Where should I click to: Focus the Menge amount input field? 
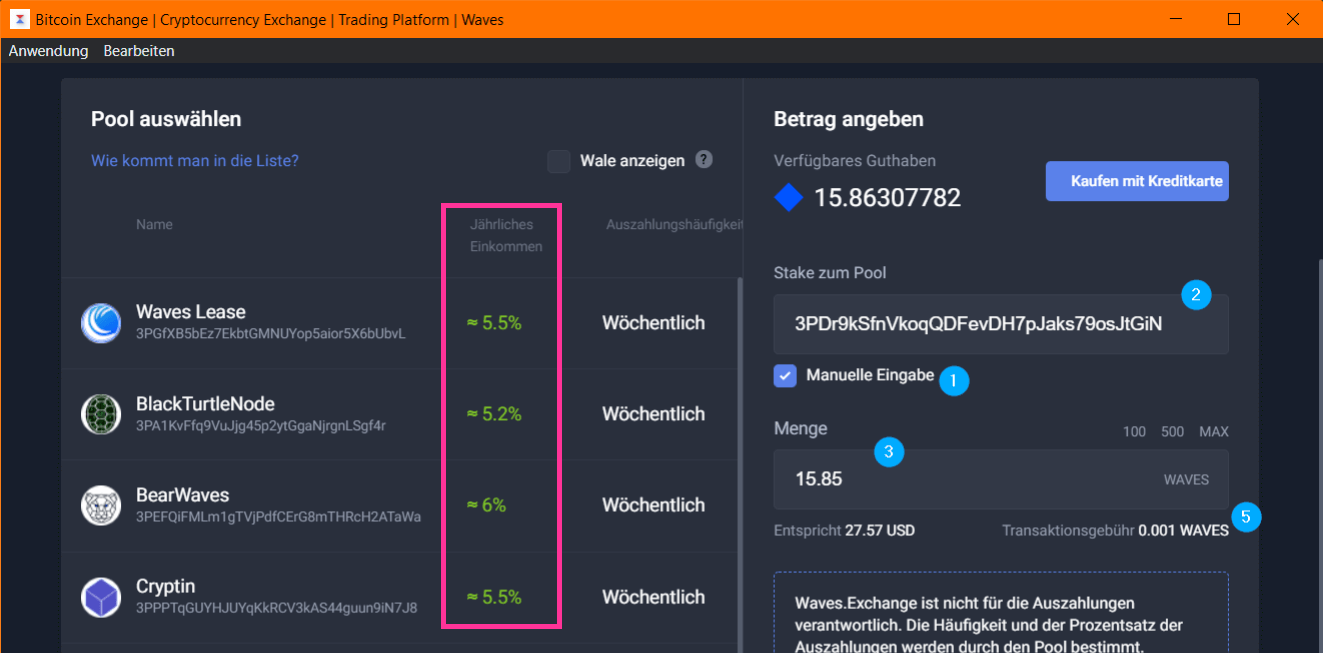(1001, 479)
